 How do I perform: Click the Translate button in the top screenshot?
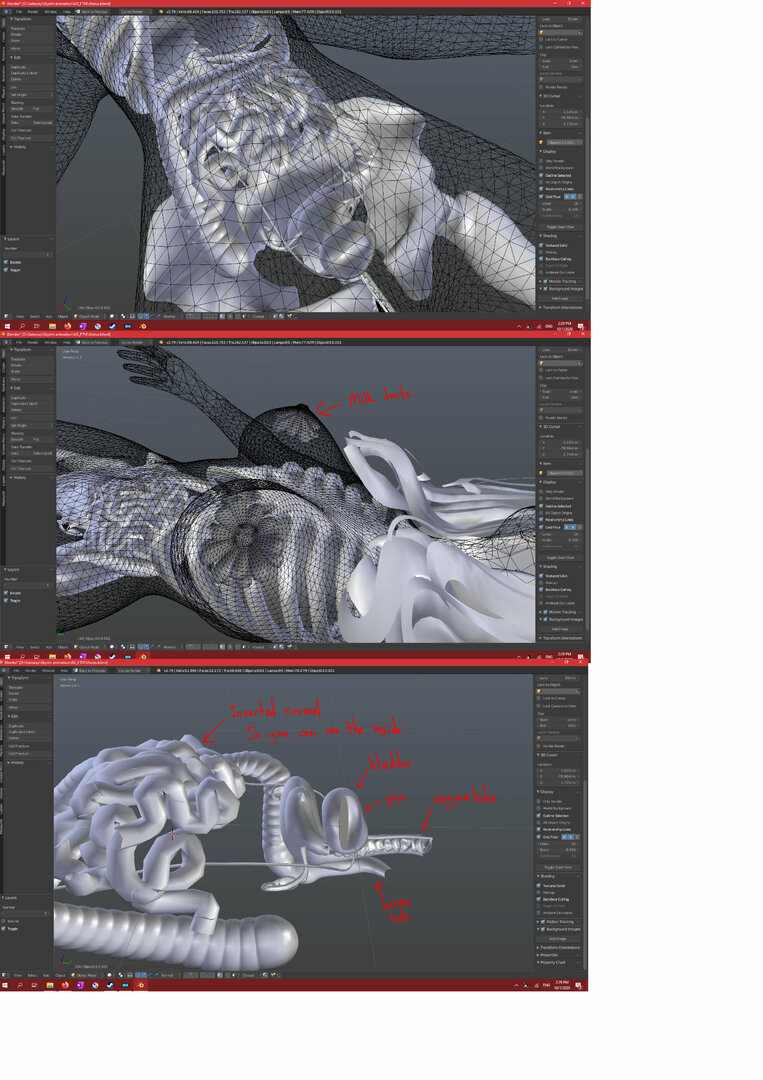click(x=31, y=28)
